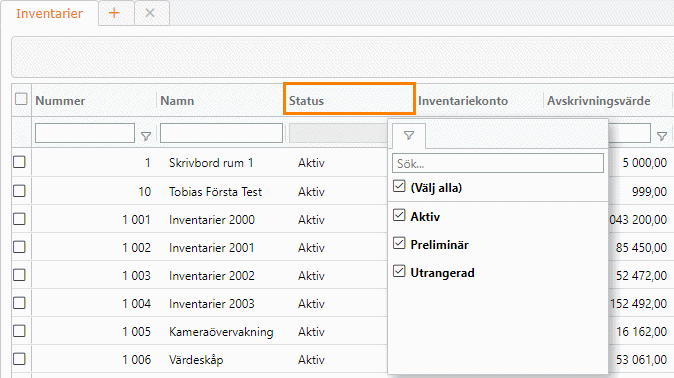Open the Inventarier tab

point(49,13)
